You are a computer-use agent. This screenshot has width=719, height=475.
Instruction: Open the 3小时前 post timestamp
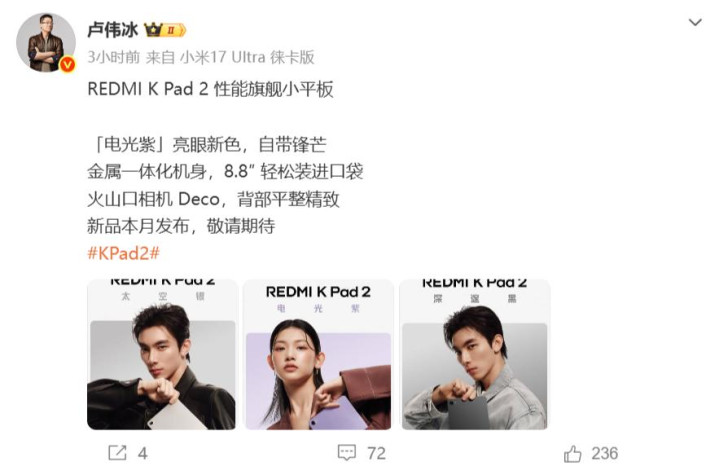(x=114, y=57)
